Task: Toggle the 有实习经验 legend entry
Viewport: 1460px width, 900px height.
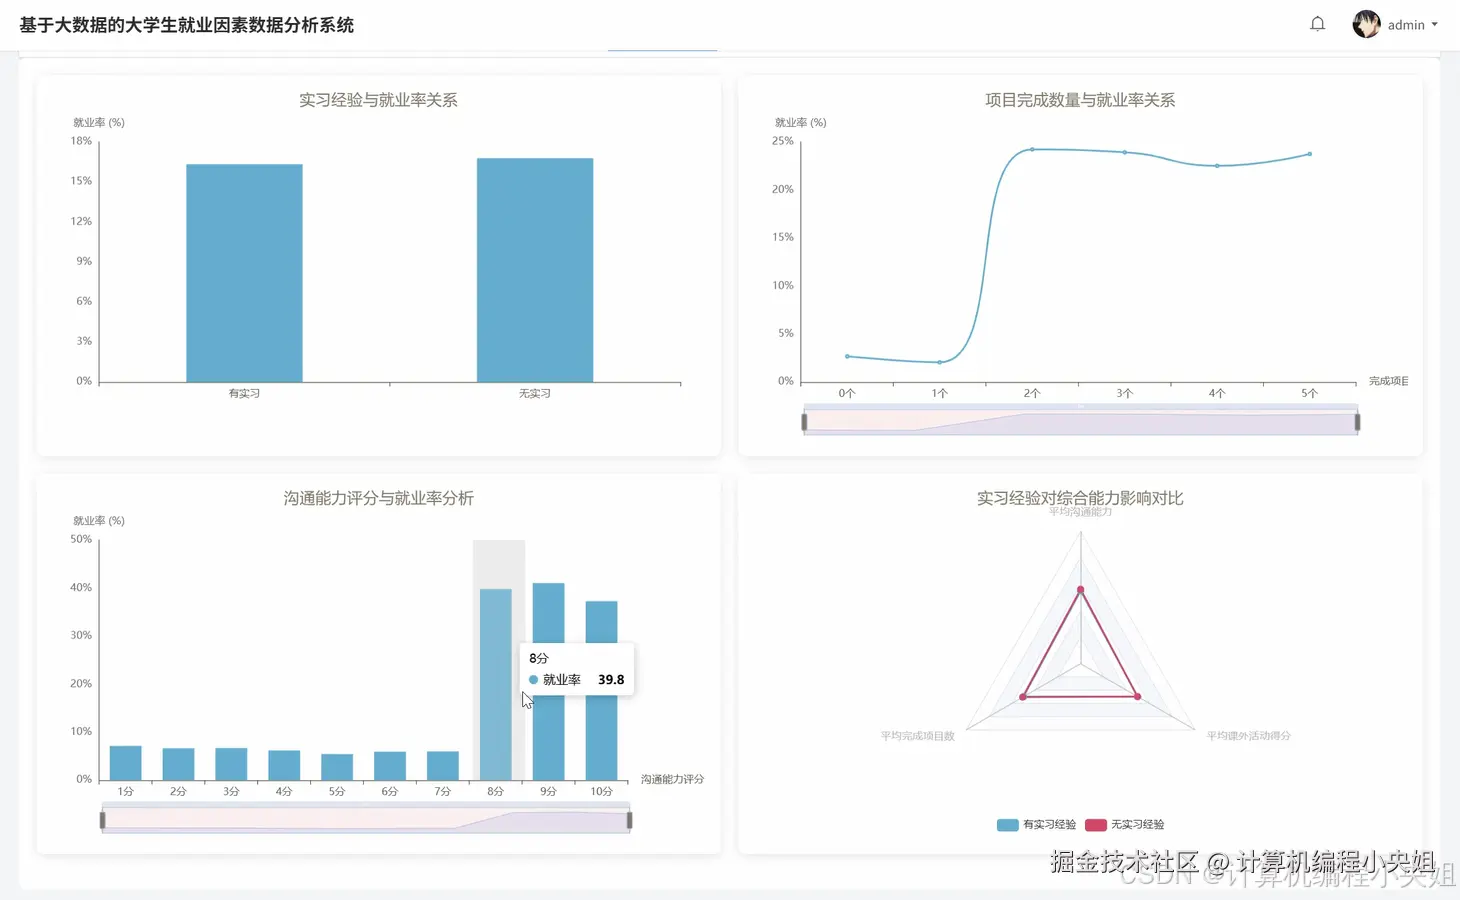Action: pyautogui.click(x=1037, y=825)
